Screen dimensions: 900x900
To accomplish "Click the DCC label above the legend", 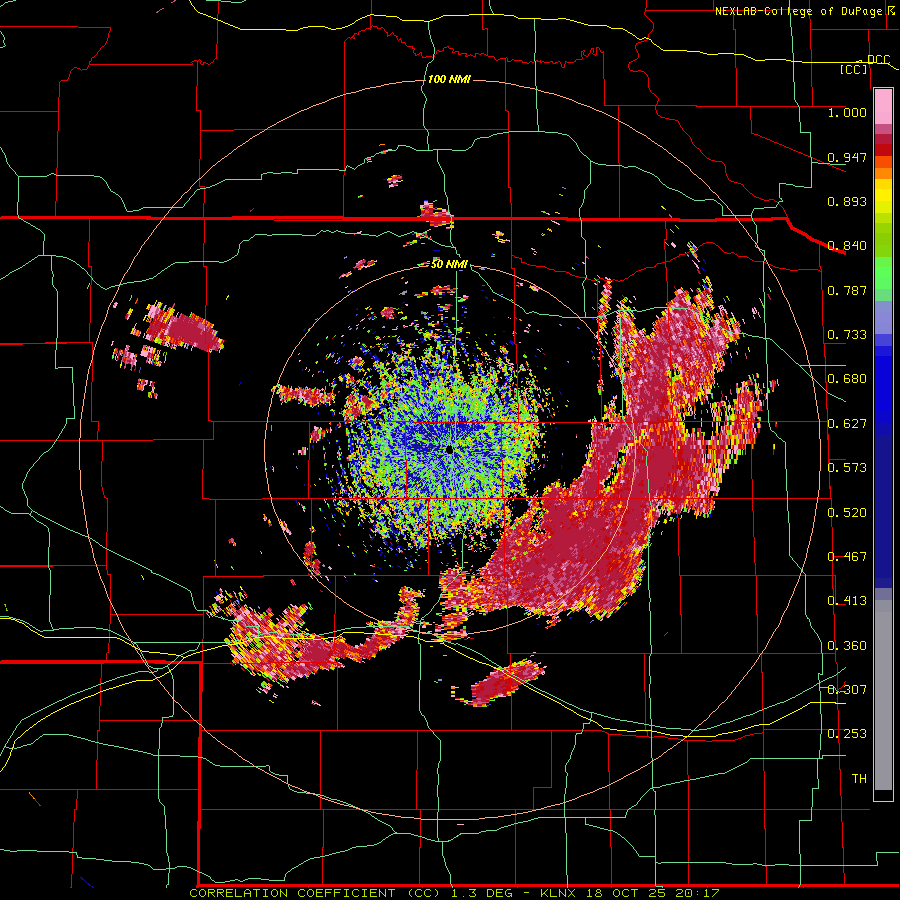I will 878,60.
